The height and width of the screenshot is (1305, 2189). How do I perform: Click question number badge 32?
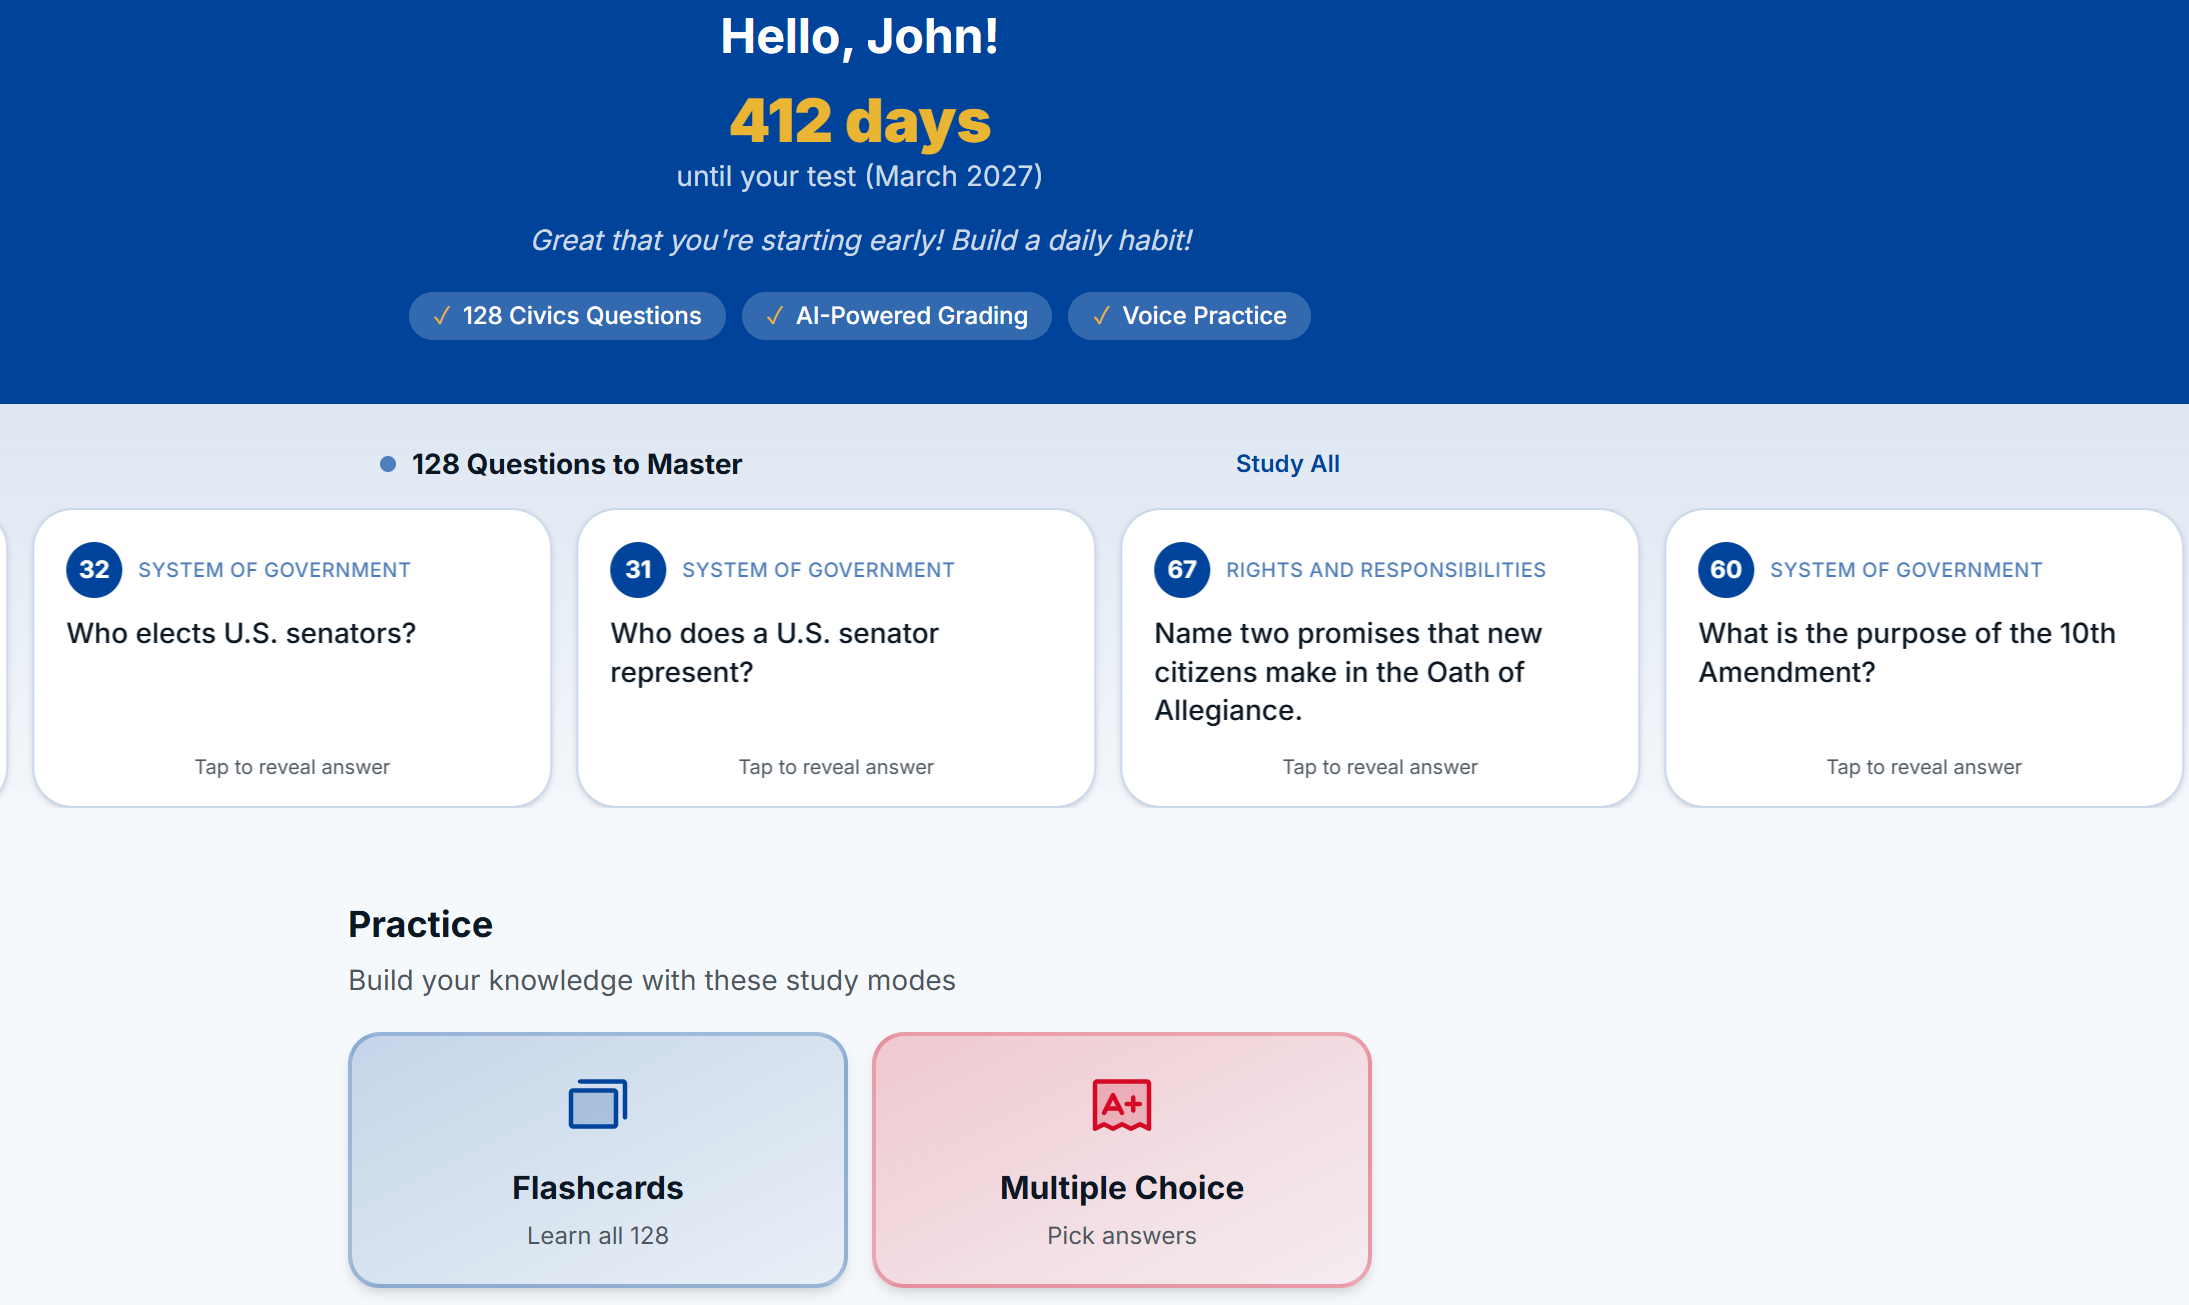93,569
